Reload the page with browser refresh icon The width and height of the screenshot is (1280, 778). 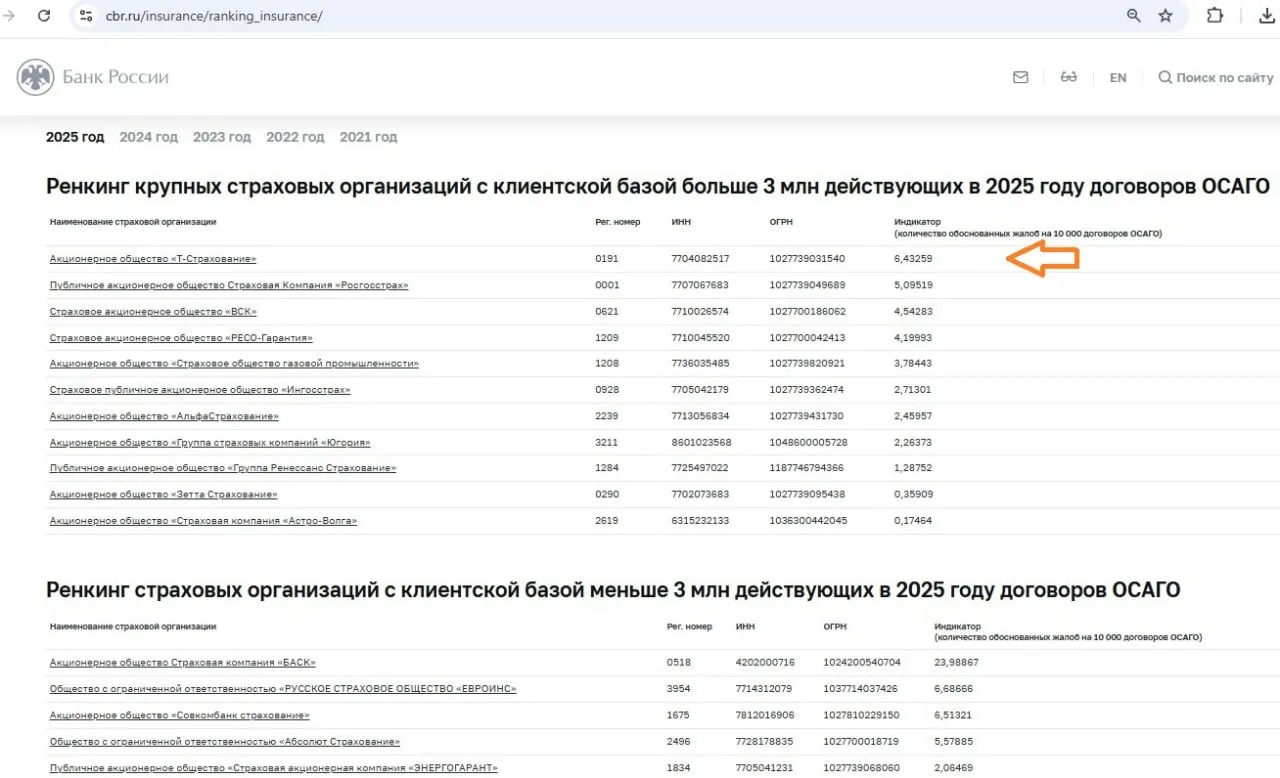tap(44, 16)
